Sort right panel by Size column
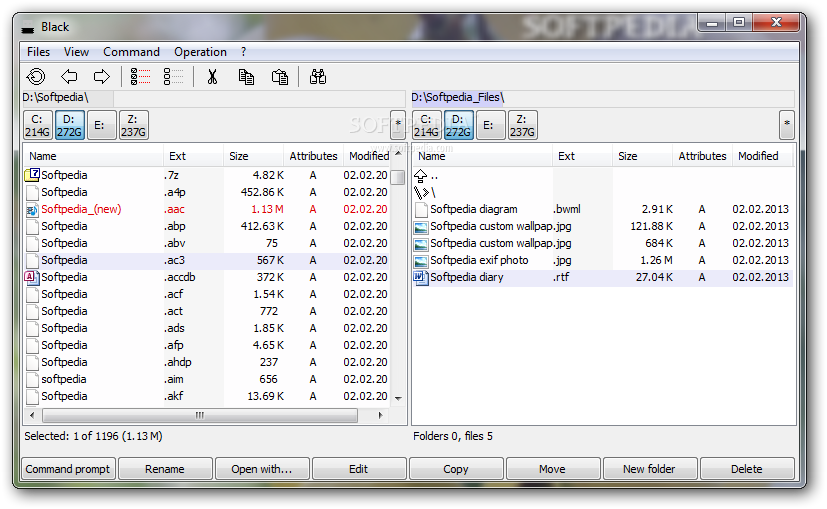Viewport: 827px width, 509px height. [642, 156]
